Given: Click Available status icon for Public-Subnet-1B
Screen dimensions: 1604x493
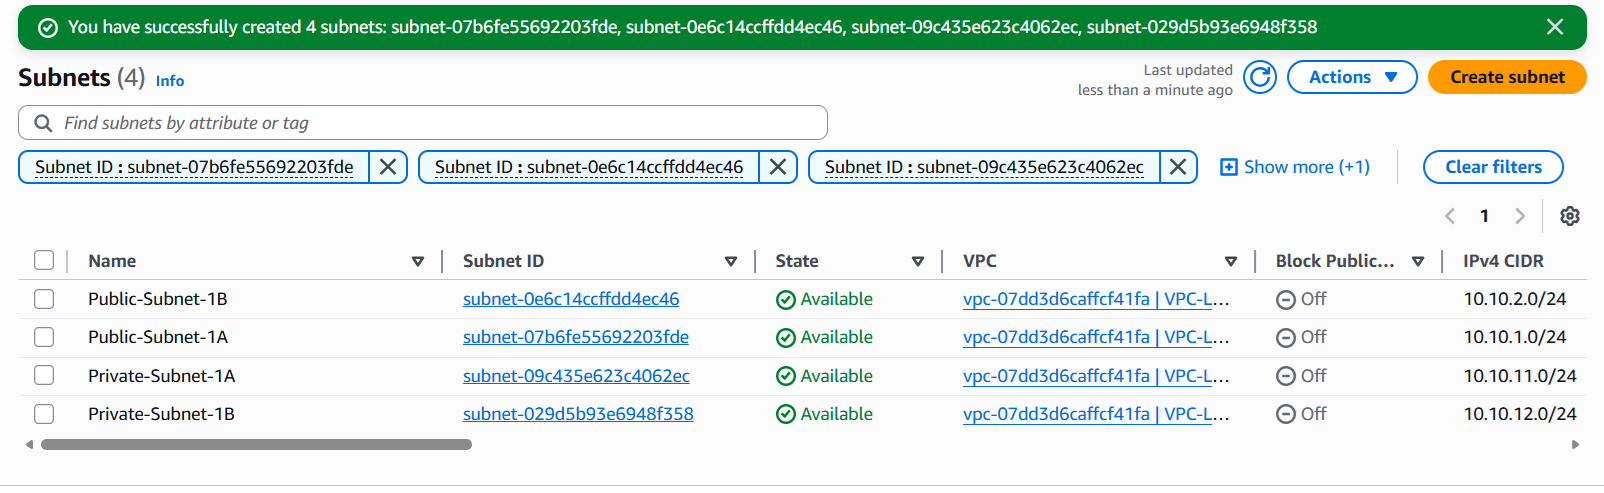Looking at the screenshot, I should click(x=786, y=300).
